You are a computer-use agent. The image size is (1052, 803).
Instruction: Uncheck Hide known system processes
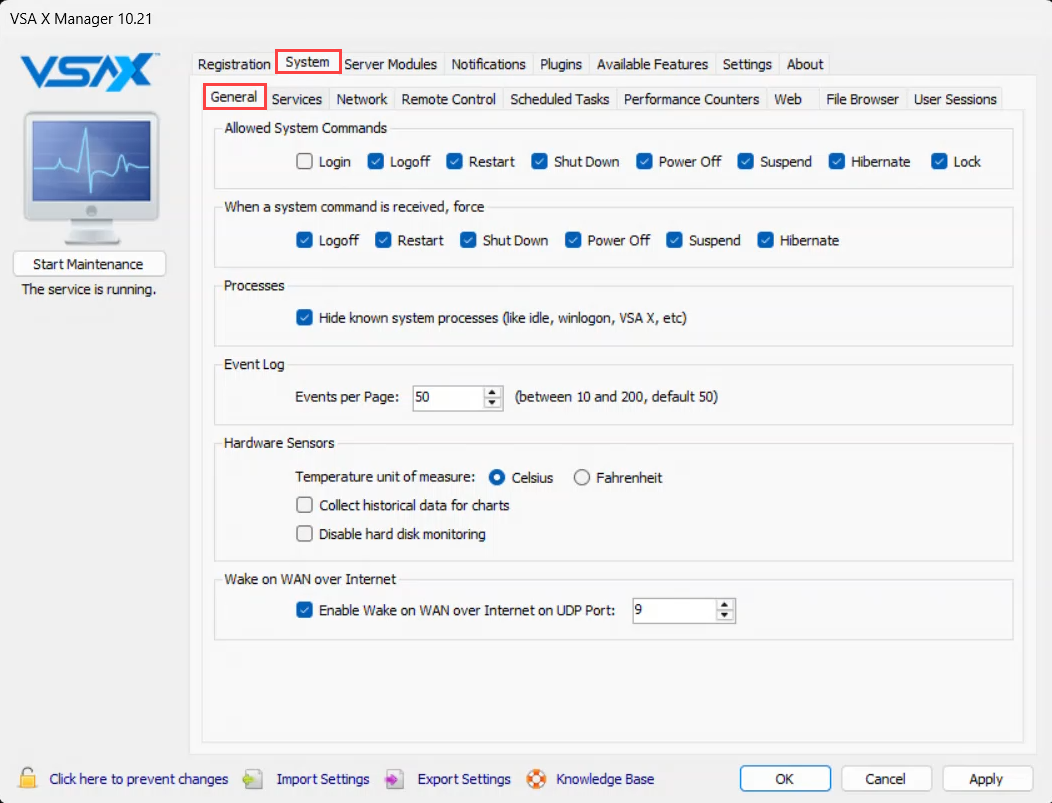[305, 317]
